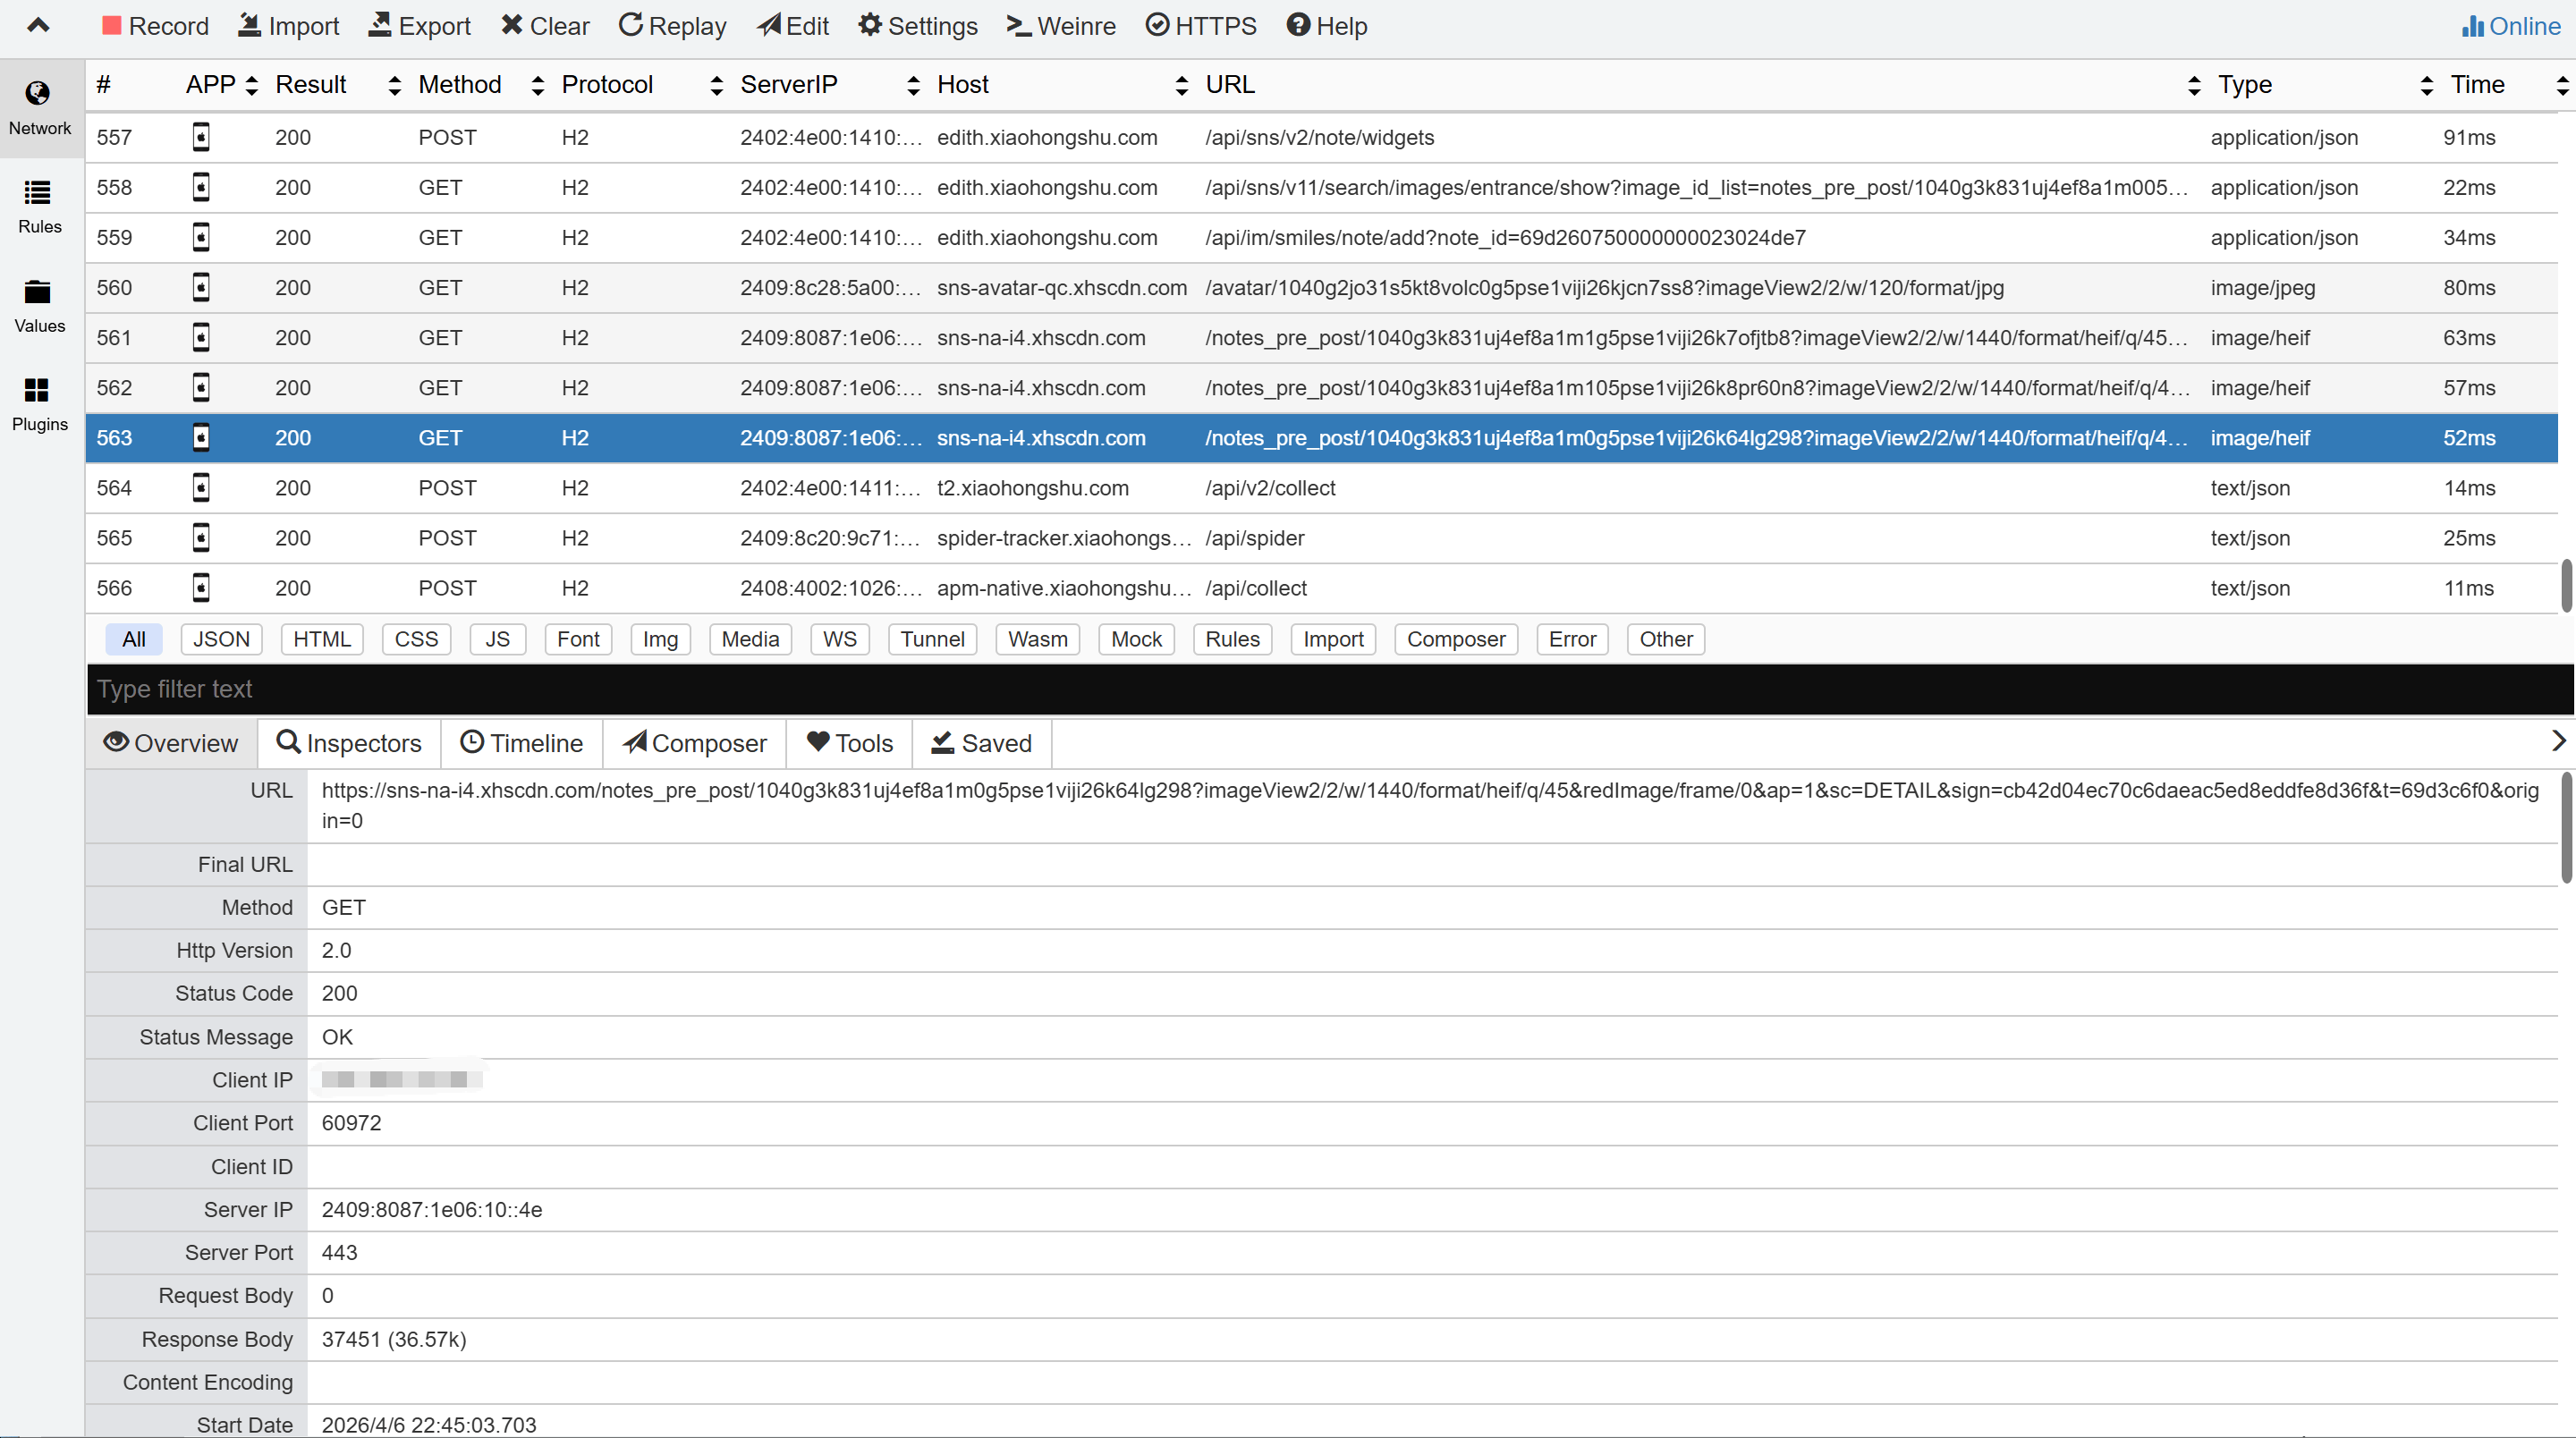Click the Type filter text field
This screenshot has width=2576, height=1438.
tap(1300, 689)
